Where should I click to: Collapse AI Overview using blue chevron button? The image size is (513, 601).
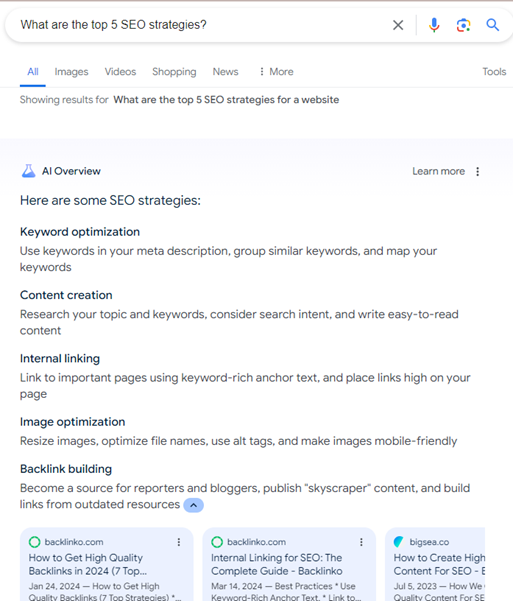pyautogui.click(x=194, y=505)
